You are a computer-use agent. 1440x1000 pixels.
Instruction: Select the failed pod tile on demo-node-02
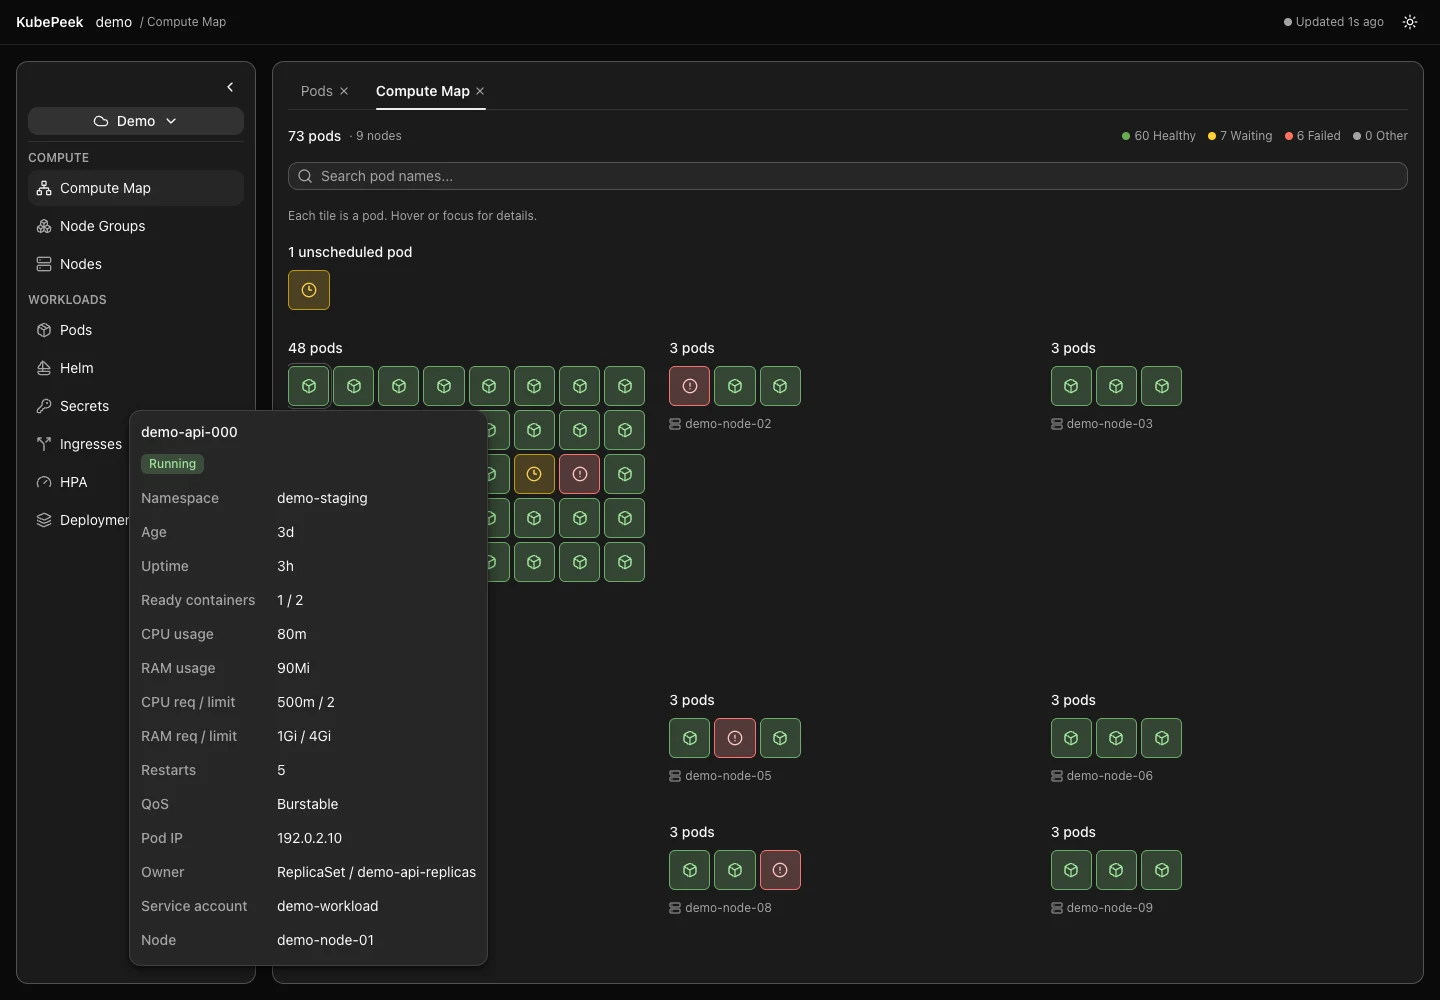[x=690, y=386]
